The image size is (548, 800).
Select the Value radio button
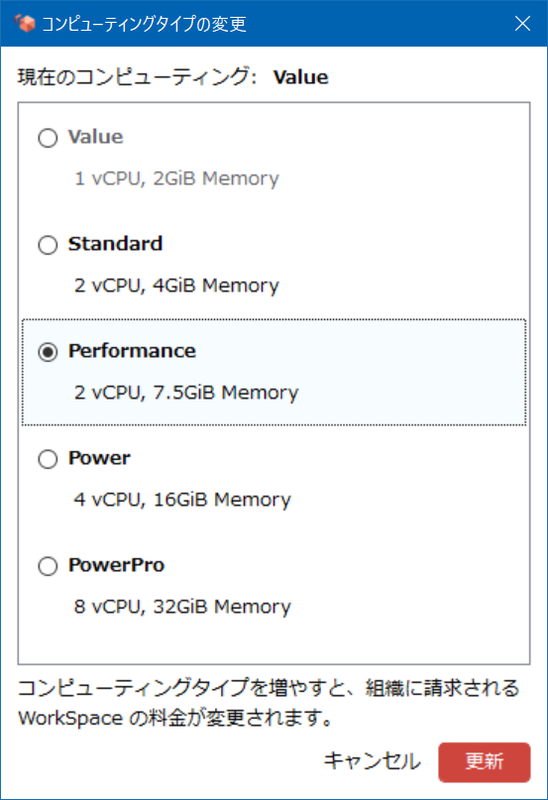48,138
